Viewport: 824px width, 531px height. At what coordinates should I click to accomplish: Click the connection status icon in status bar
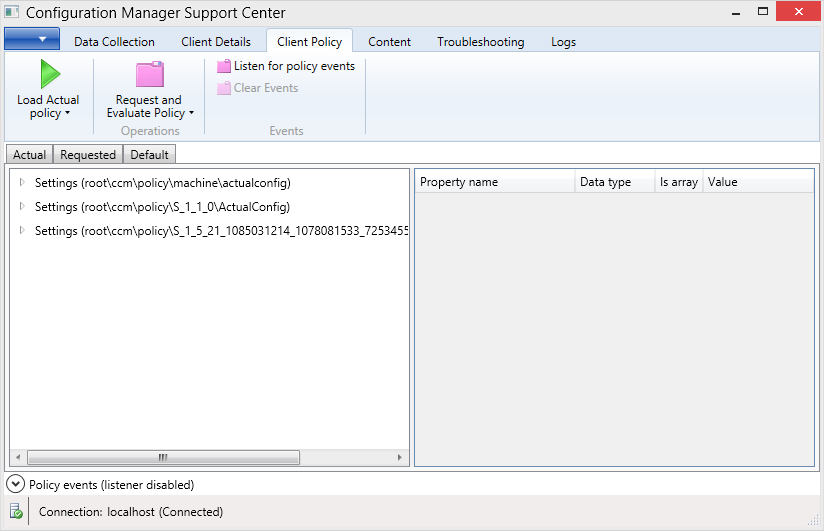16,511
